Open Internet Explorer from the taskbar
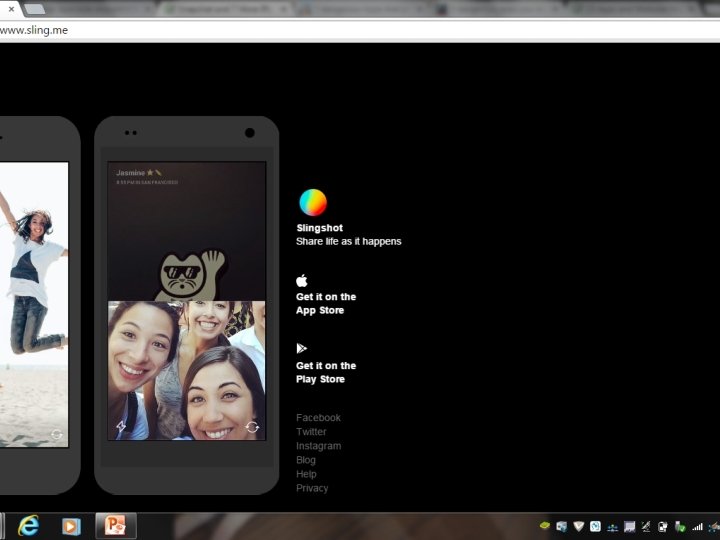The image size is (720, 540). pos(28,526)
